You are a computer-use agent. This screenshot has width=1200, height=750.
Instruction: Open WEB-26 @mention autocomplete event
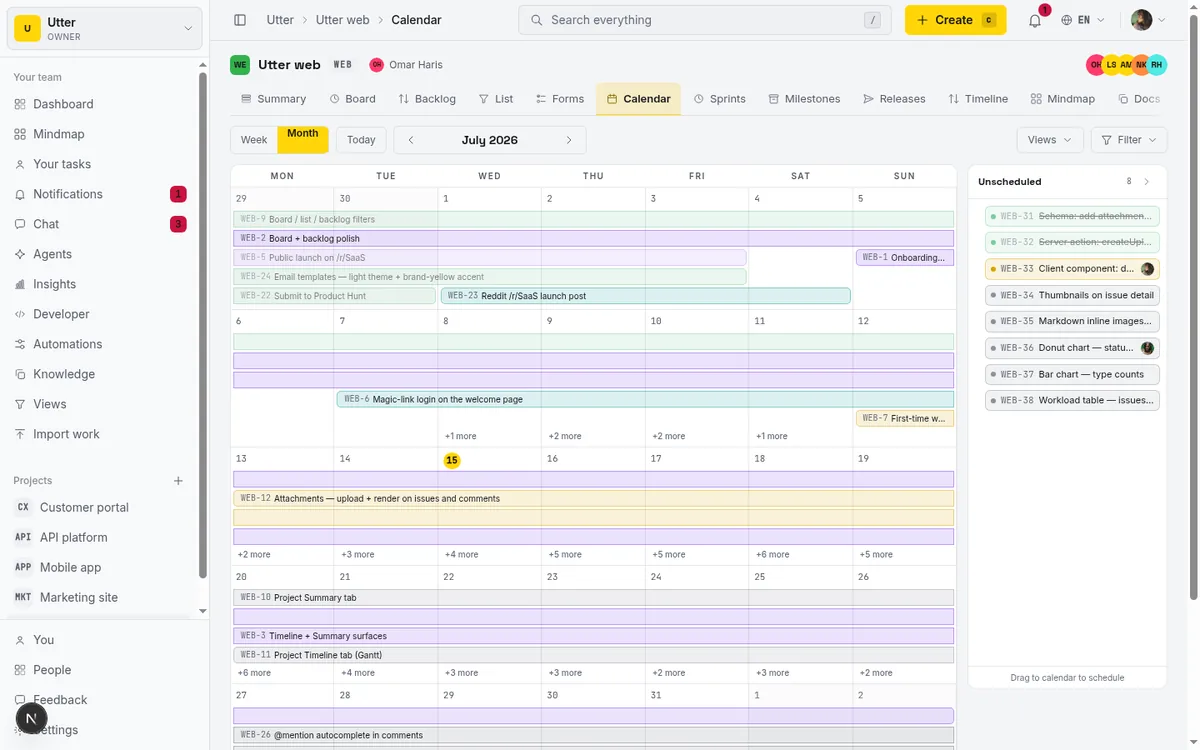(594, 735)
